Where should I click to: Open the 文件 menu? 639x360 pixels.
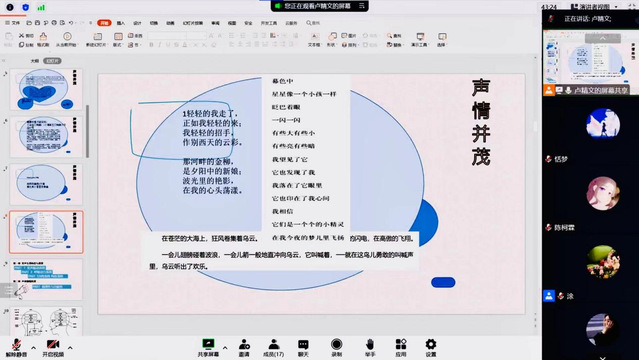13,23
